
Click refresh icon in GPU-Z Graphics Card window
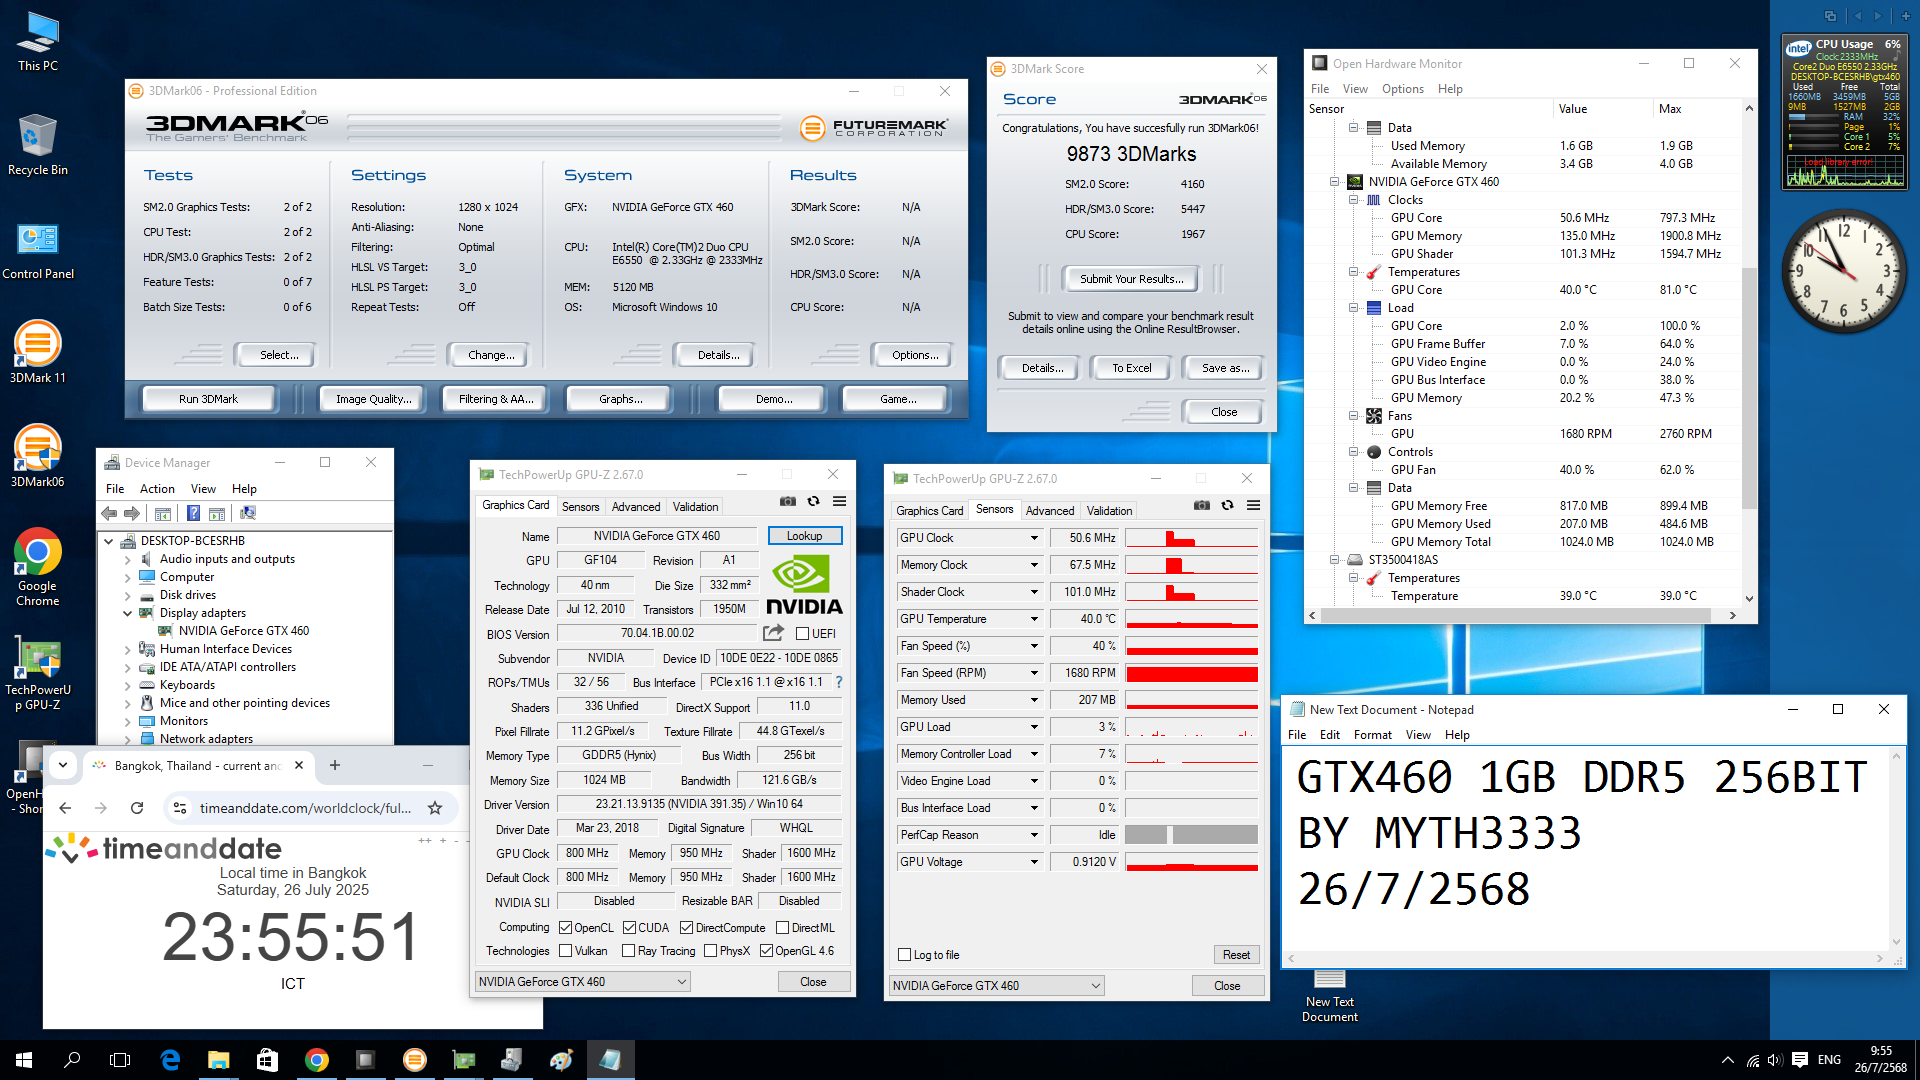813,502
